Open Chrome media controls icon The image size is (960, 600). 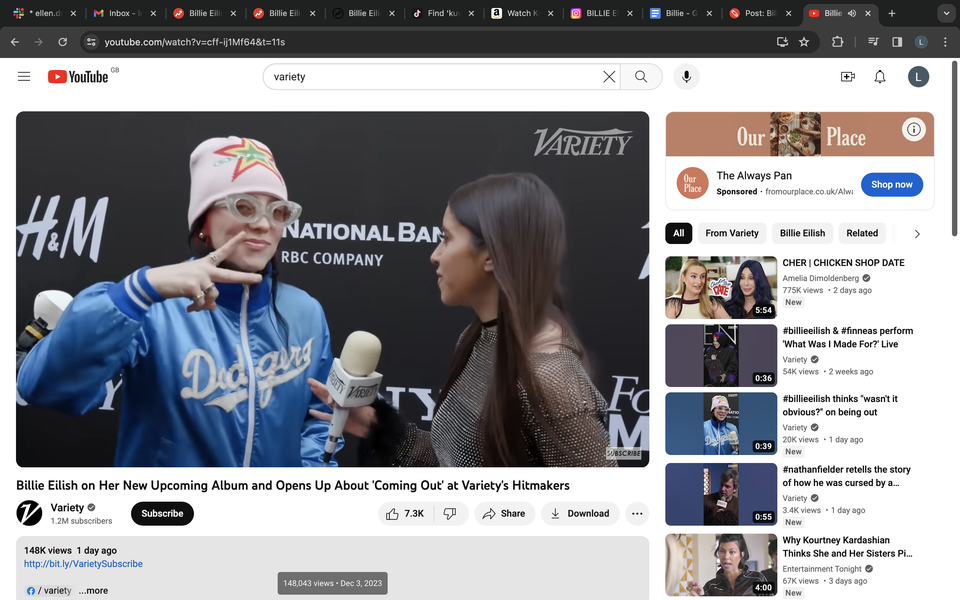coord(874,42)
